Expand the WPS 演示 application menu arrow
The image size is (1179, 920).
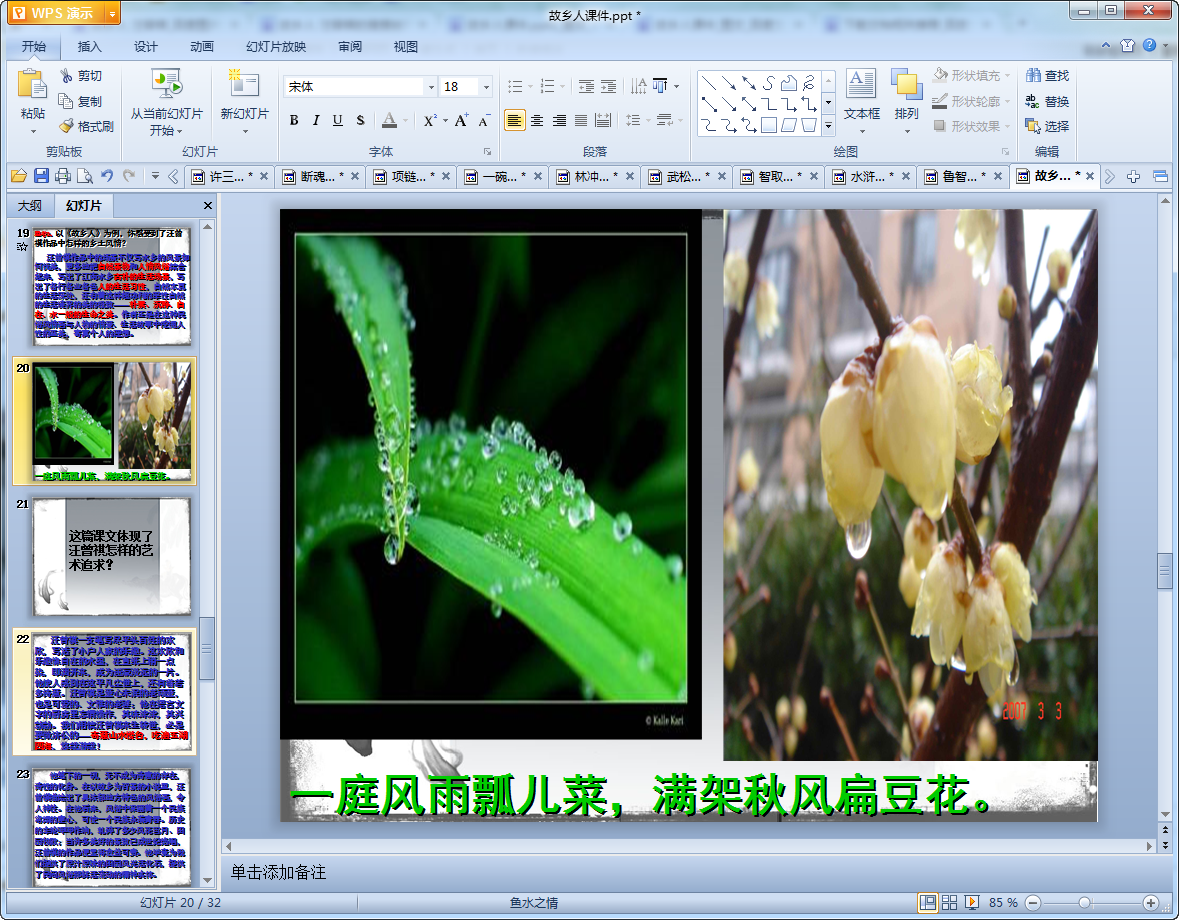tap(112, 14)
